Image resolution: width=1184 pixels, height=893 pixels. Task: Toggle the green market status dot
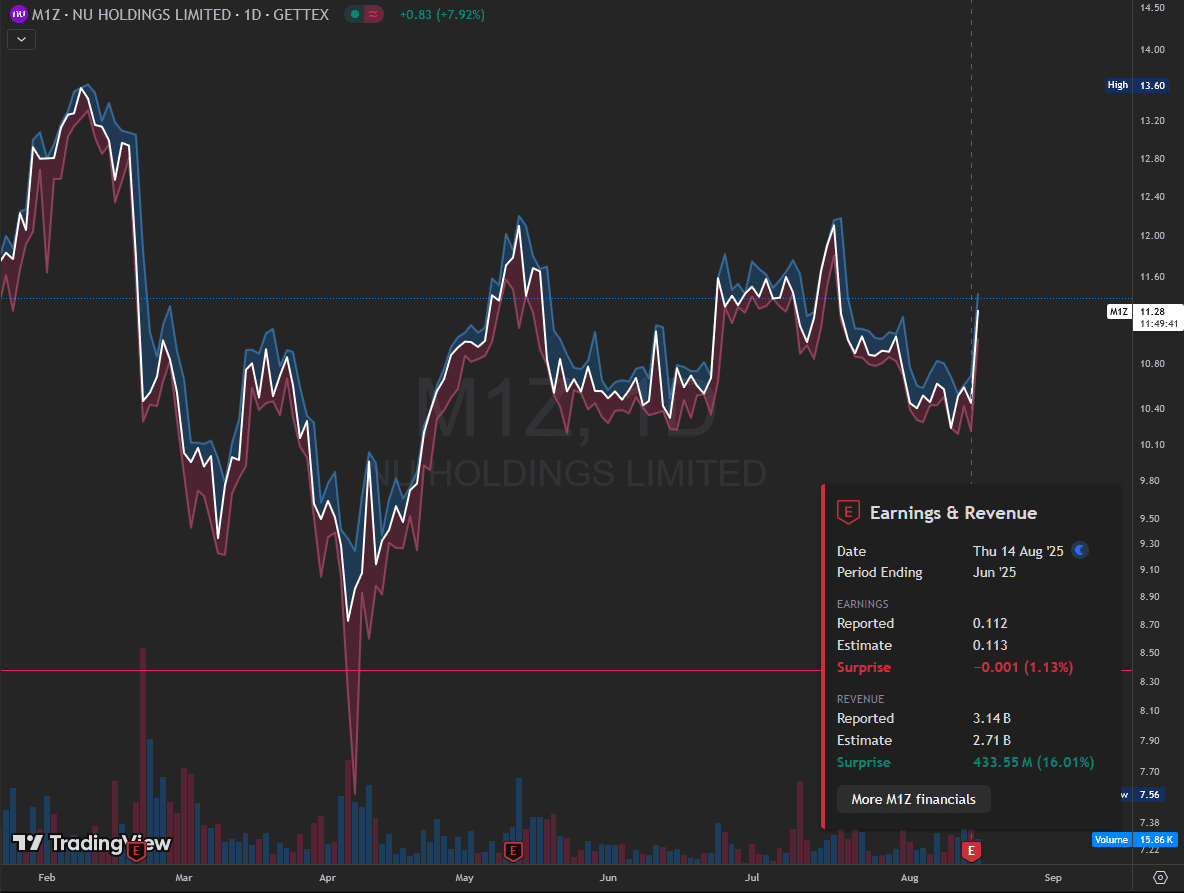(355, 15)
